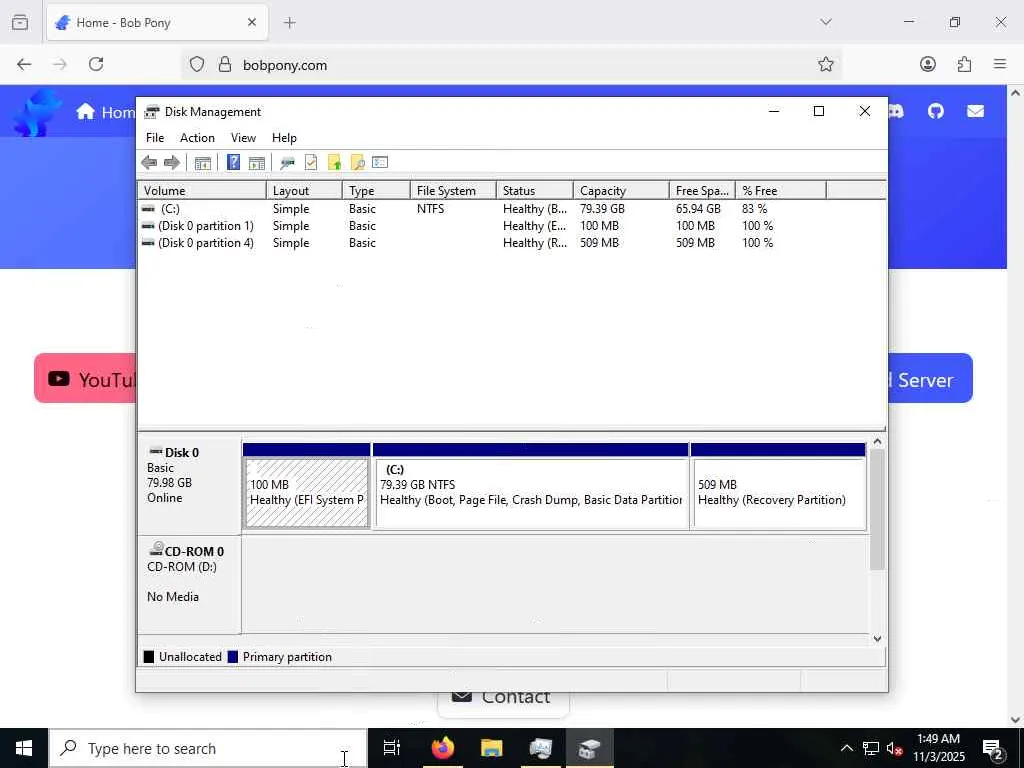Reload the bobpony.com page

tap(96, 65)
